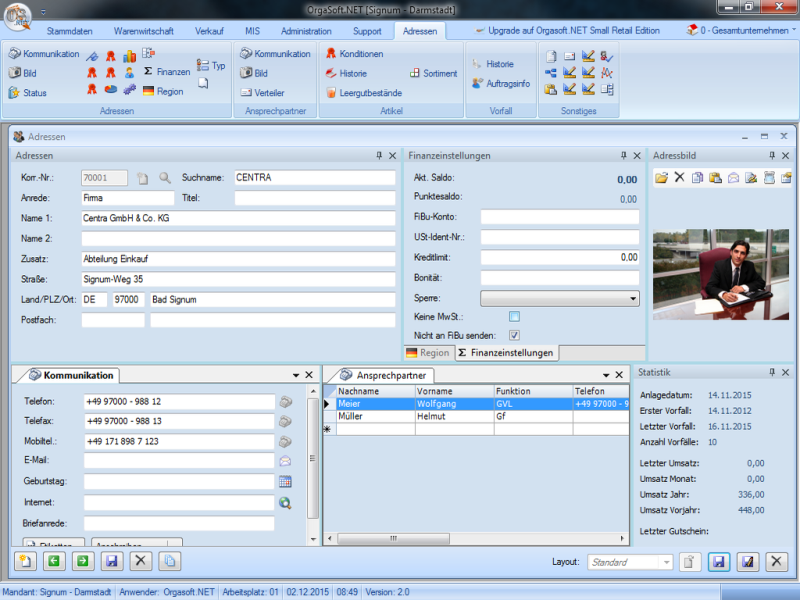Viewport: 800px width, 600px height.
Task: Click the green next record arrow
Action: [82, 562]
